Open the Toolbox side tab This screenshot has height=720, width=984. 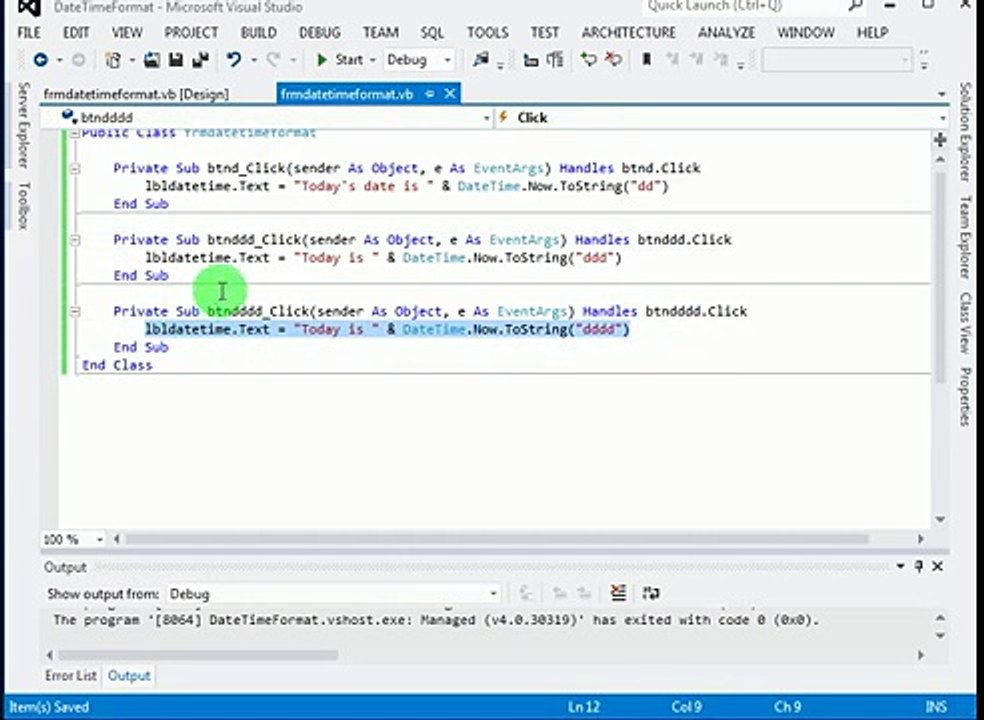click(x=23, y=206)
